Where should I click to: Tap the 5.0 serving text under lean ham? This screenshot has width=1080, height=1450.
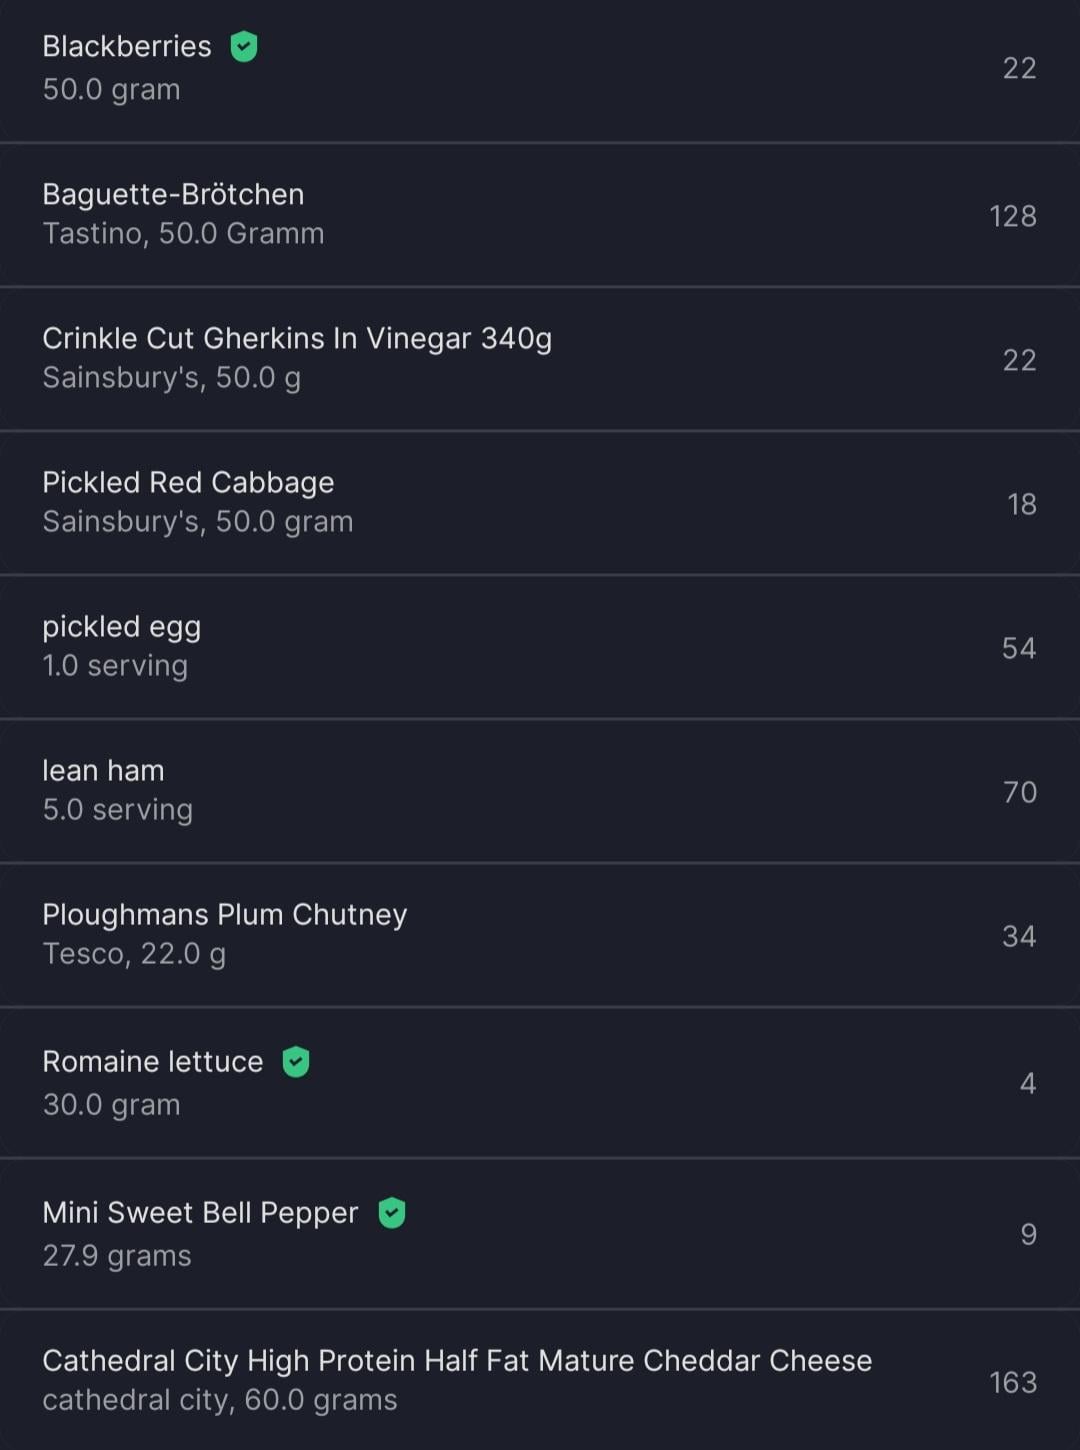pos(118,810)
